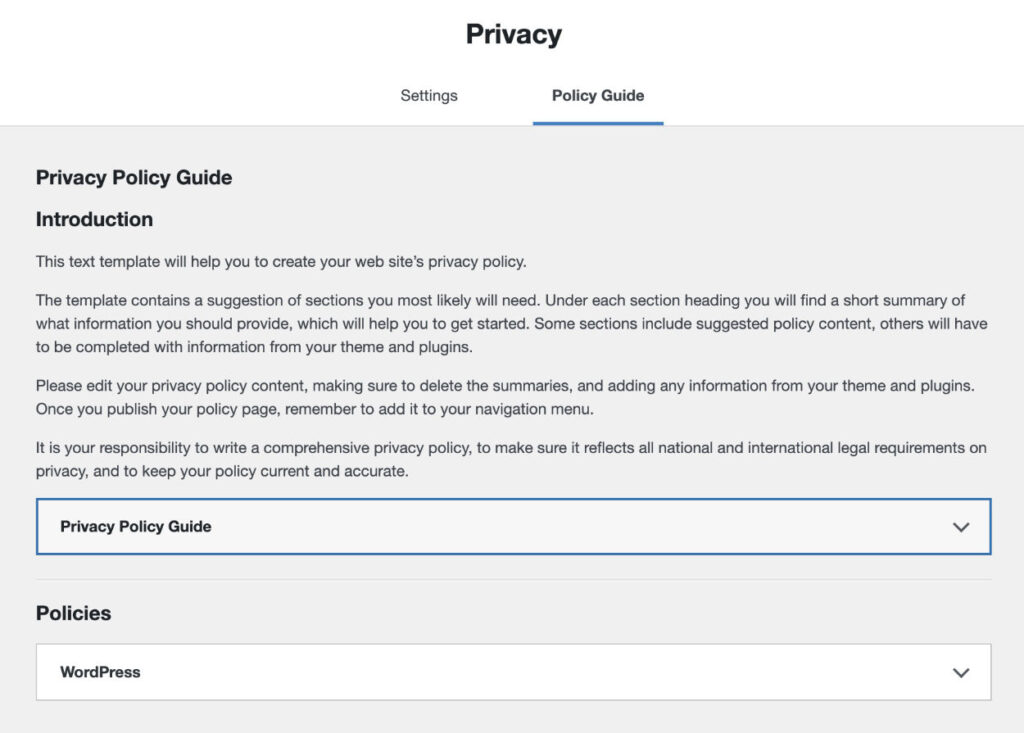The image size is (1024, 733).
Task: Select the Policy Guide tab
Action: (x=597, y=95)
